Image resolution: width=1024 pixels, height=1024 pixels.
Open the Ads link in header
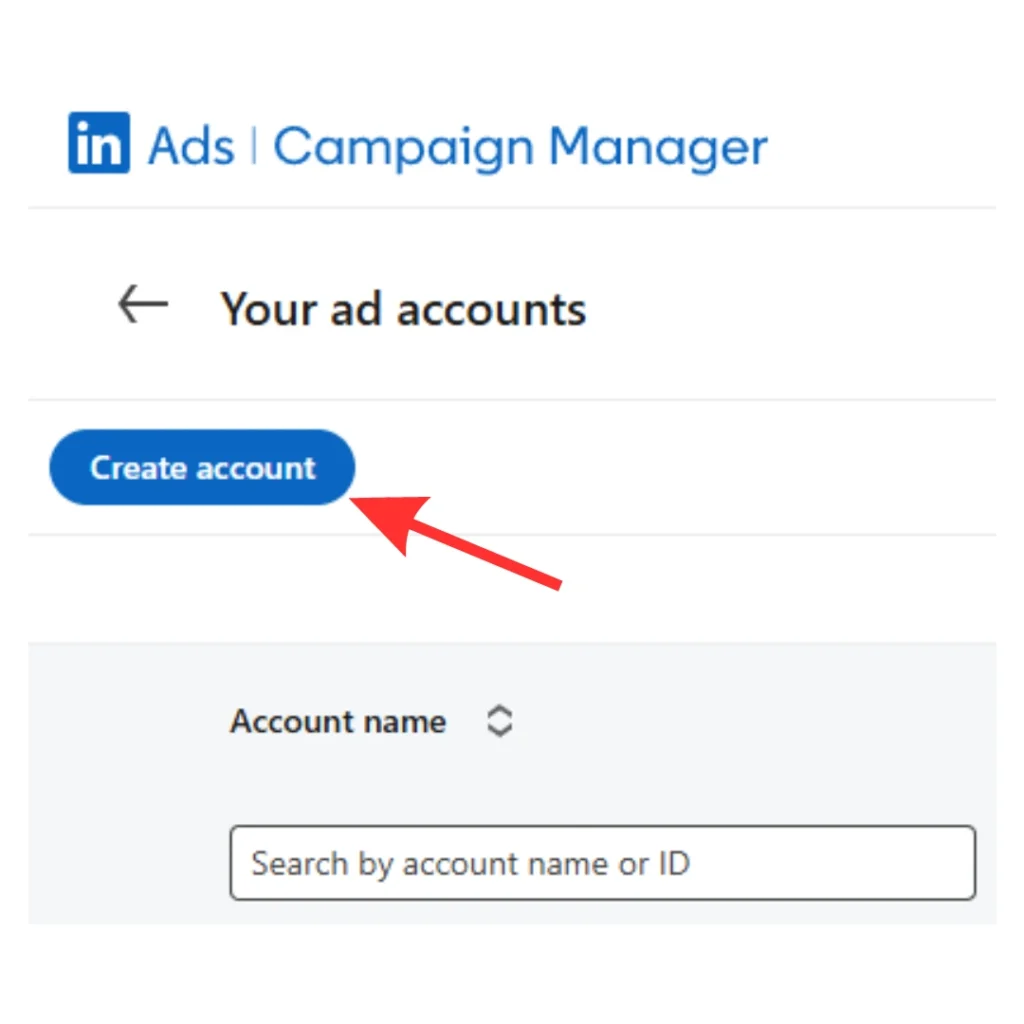191,147
